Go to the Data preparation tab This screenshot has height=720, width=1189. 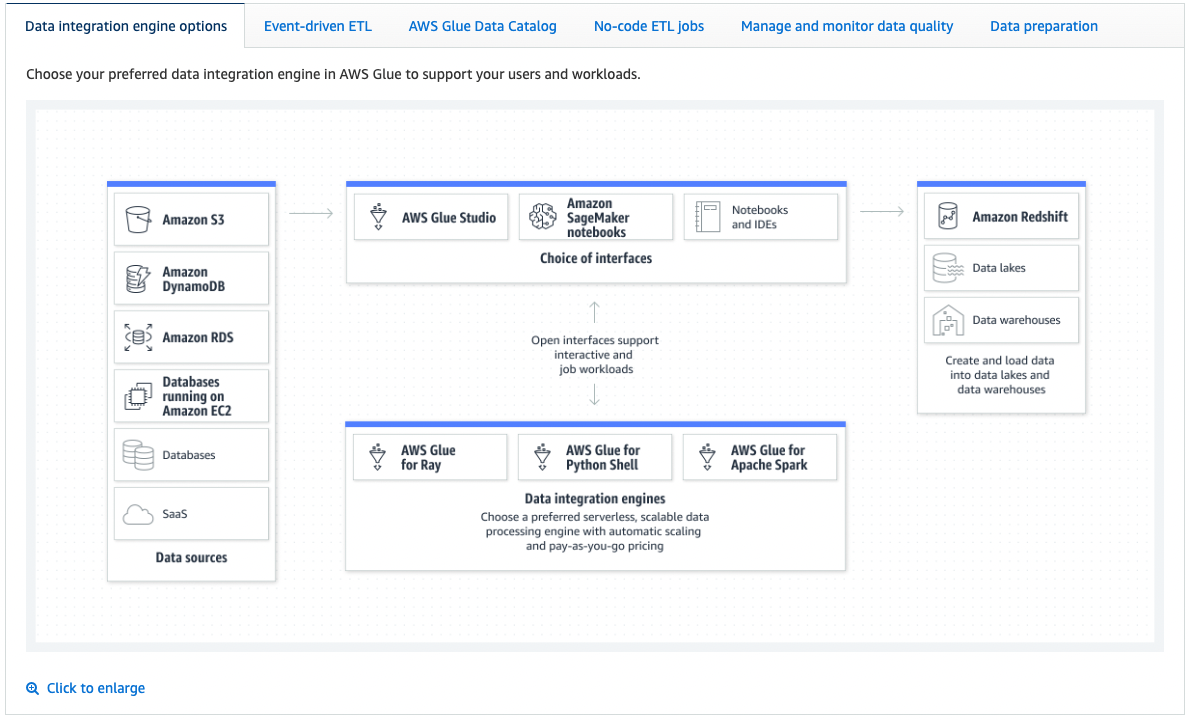[x=1043, y=27]
